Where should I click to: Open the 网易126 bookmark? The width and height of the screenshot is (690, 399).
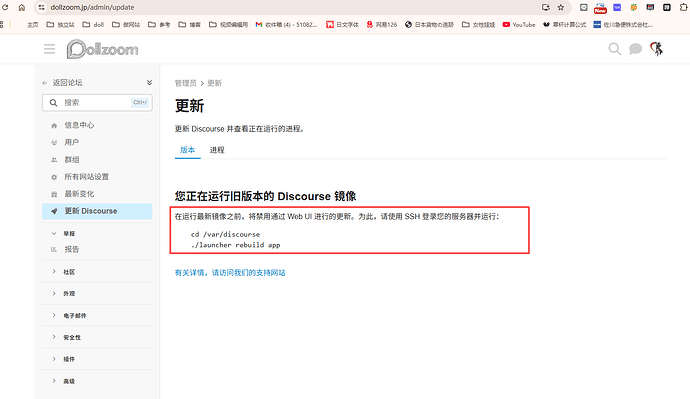tap(382, 25)
